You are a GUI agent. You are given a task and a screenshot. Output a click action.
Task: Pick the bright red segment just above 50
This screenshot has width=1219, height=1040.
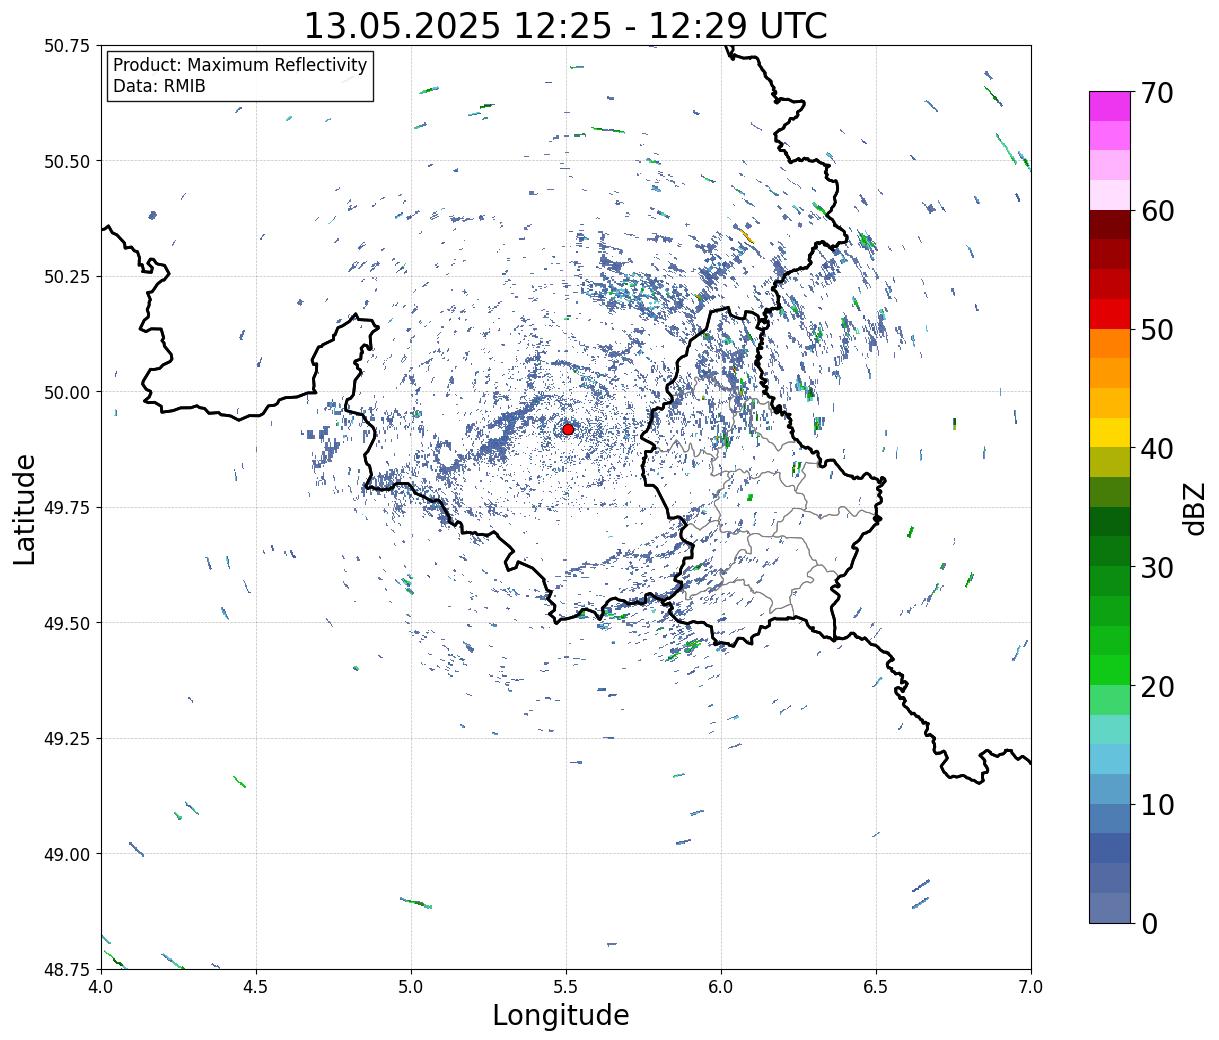click(x=1109, y=313)
